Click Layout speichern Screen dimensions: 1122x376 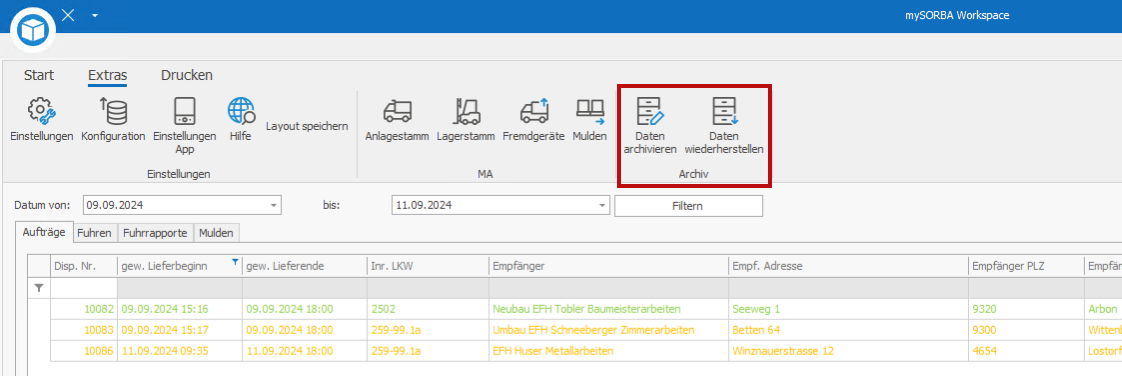pos(307,126)
